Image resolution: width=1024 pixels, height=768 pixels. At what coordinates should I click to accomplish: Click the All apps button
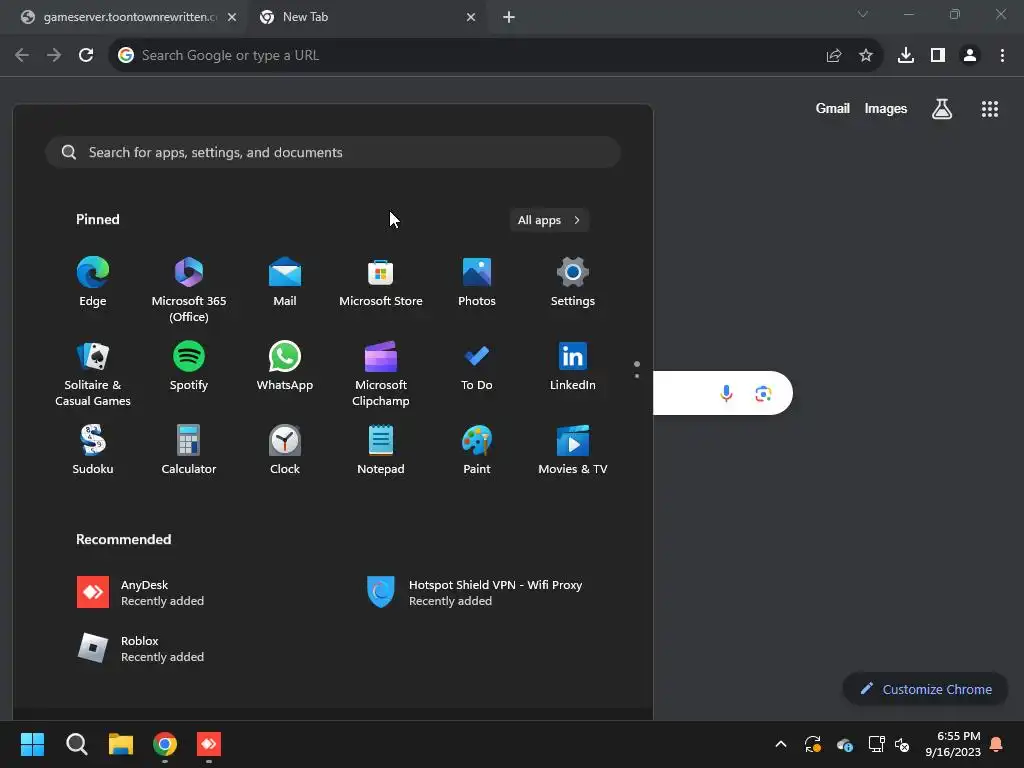click(x=549, y=220)
